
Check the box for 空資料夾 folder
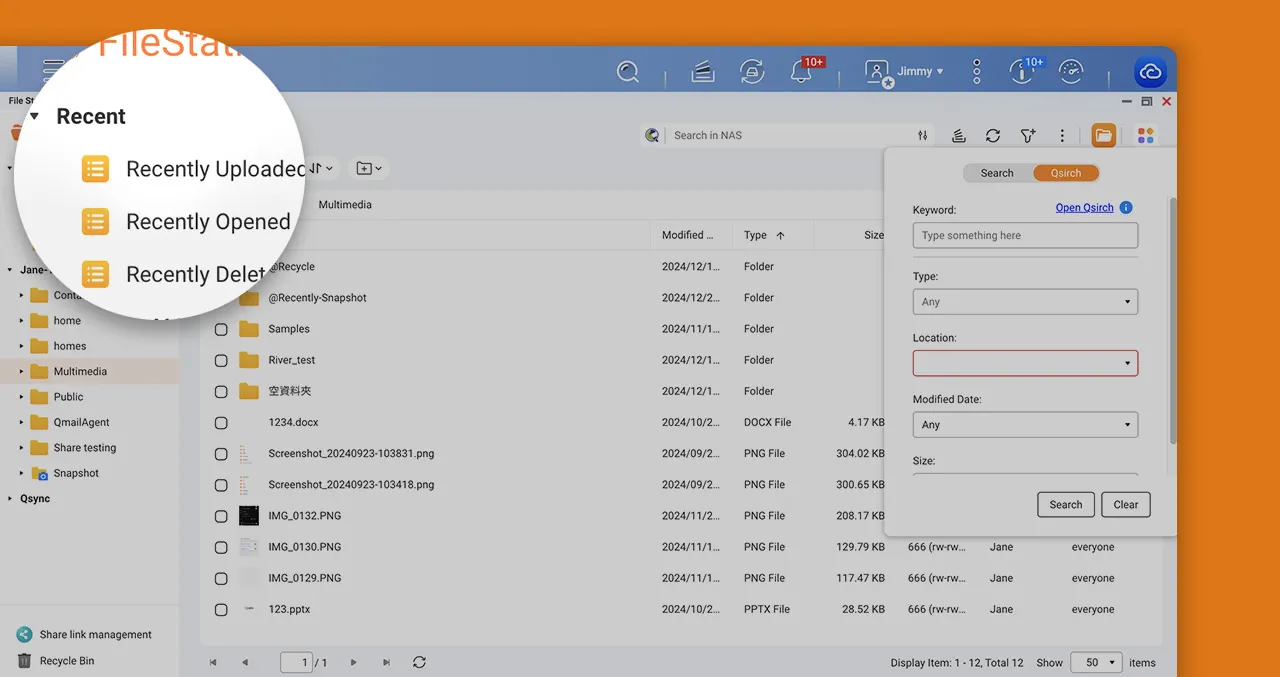coord(221,391)
